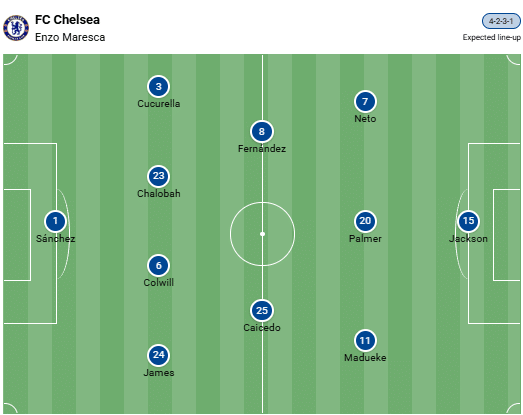Open the FC Chelsea team name link
The height and width of the screenshot is (415, 523).
click(x=67, y=20)
